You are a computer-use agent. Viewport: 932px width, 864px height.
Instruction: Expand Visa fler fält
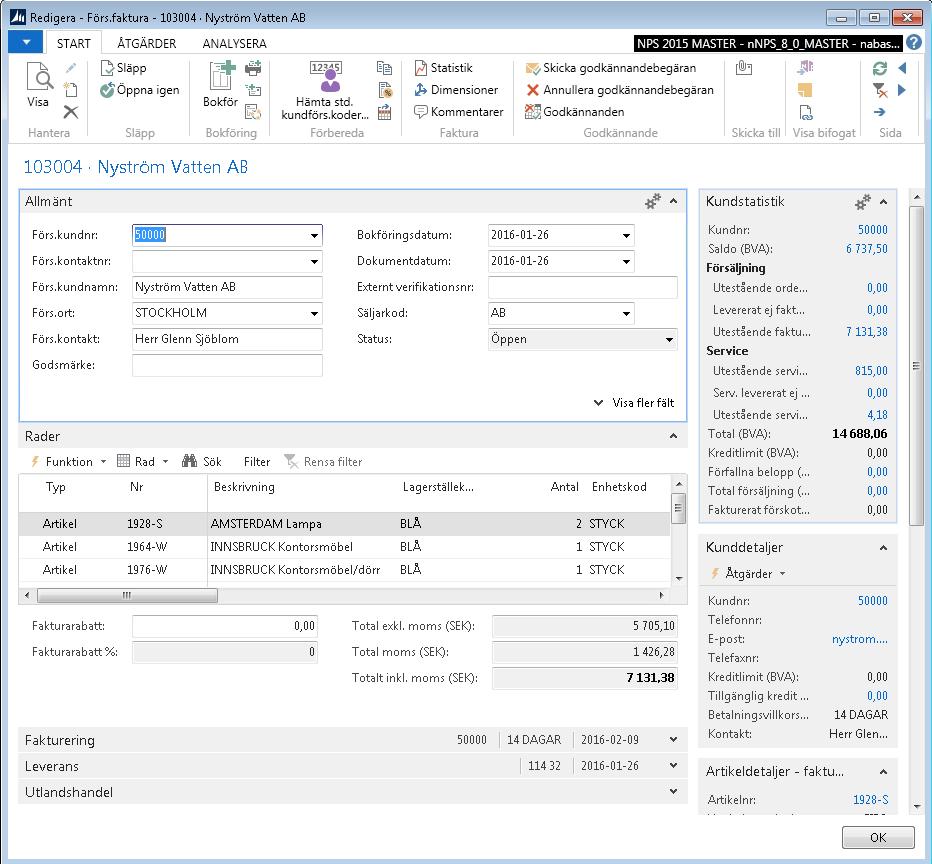coord(634,402)
